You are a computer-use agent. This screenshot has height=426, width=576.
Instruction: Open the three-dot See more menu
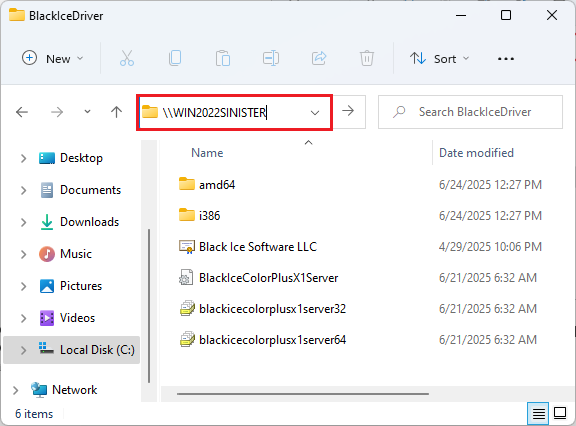(x=505, y=59)
